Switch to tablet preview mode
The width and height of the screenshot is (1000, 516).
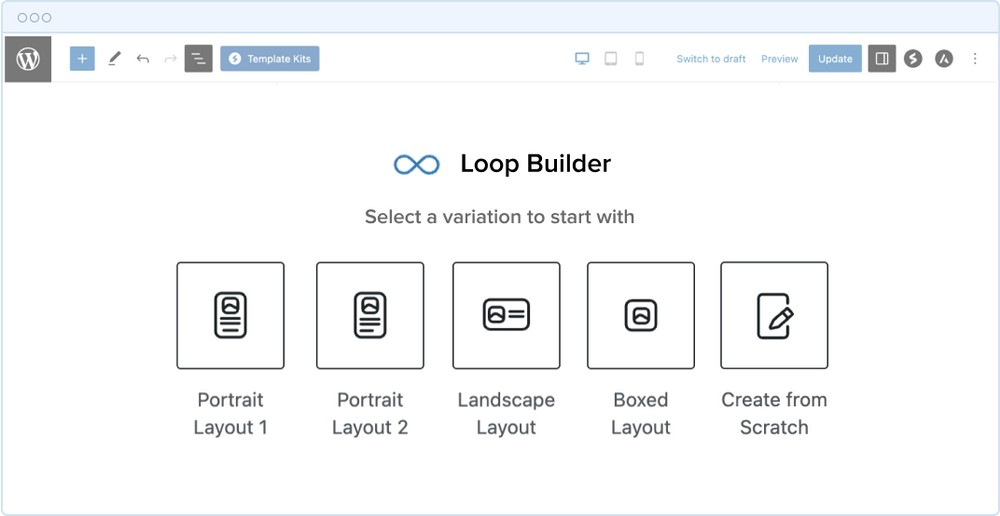611,59
